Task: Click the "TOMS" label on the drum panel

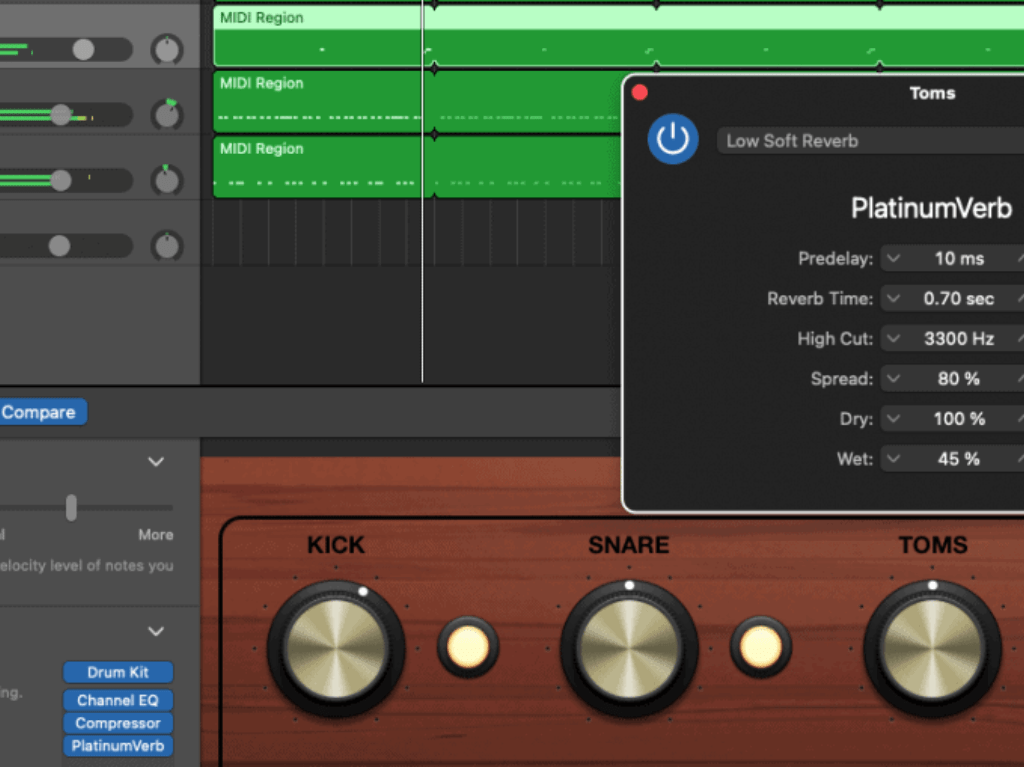Action: [933, 545]
